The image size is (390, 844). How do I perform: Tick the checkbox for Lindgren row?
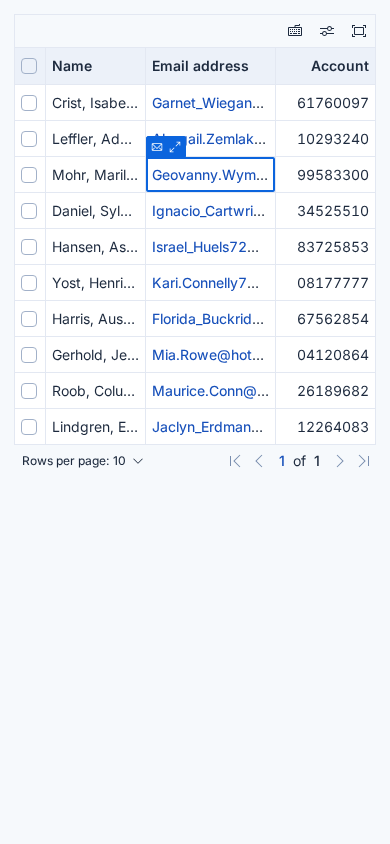pyautogui.click(x=29, y=427)
